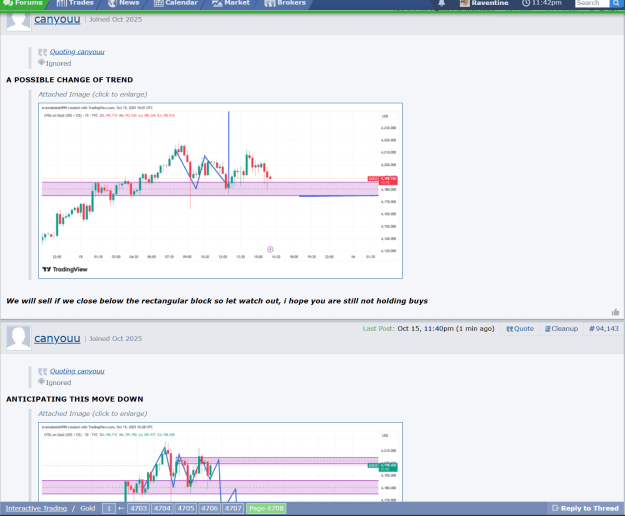Click first post's canyouu avatar
The image size is (625, 516).
click(18, 21)
